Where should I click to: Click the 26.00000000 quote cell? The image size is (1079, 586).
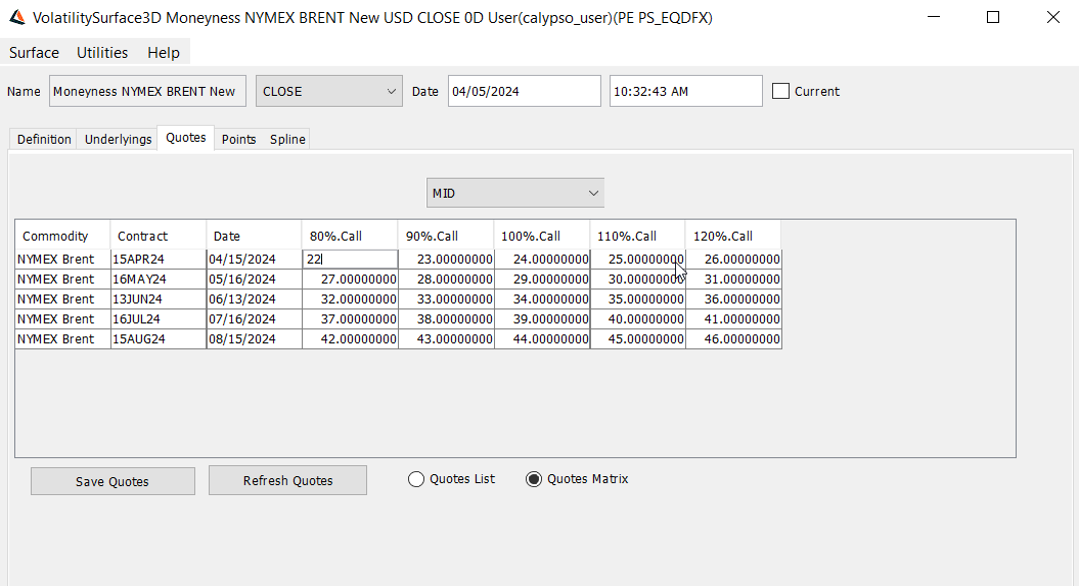tap(734, 259)
